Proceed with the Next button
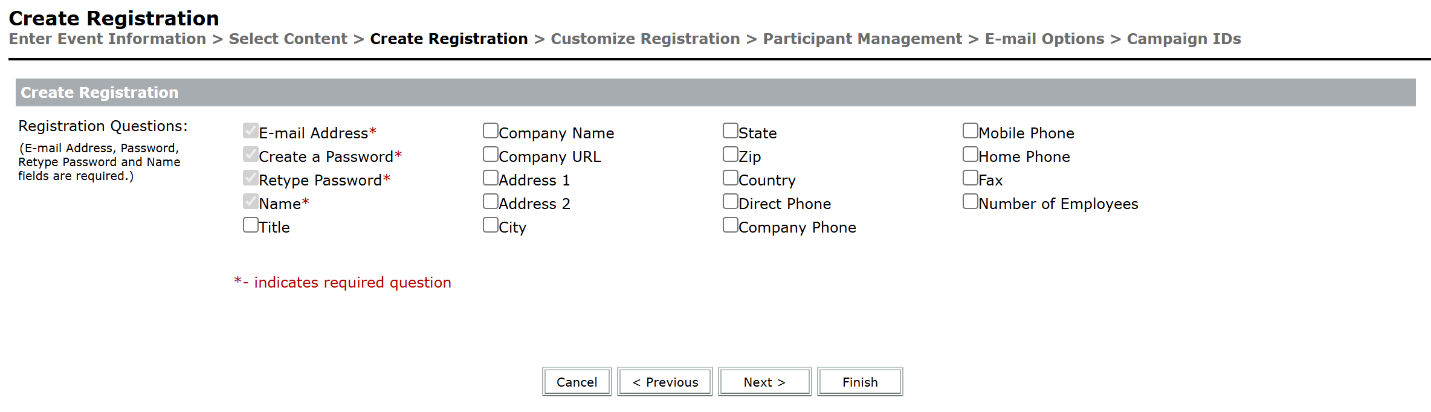The width and height of the screenshot is (1431, 412). (764, 382)
